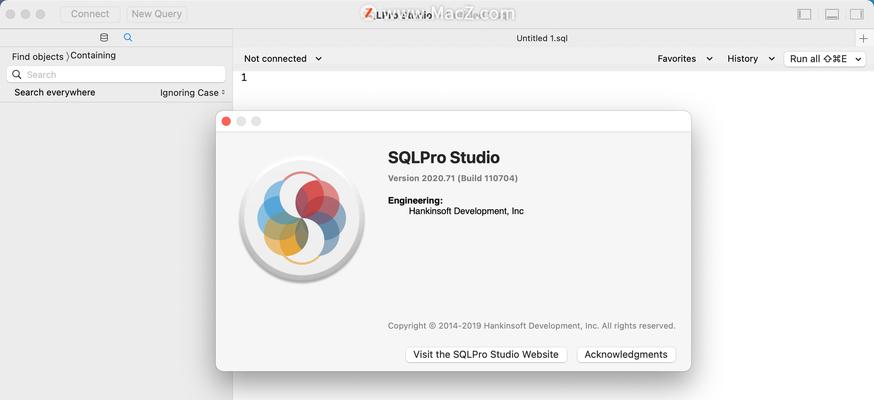The width and height of the screenshot is (874, 400).
Task: Open the History dropdown
Action: (x=751, y=58)
